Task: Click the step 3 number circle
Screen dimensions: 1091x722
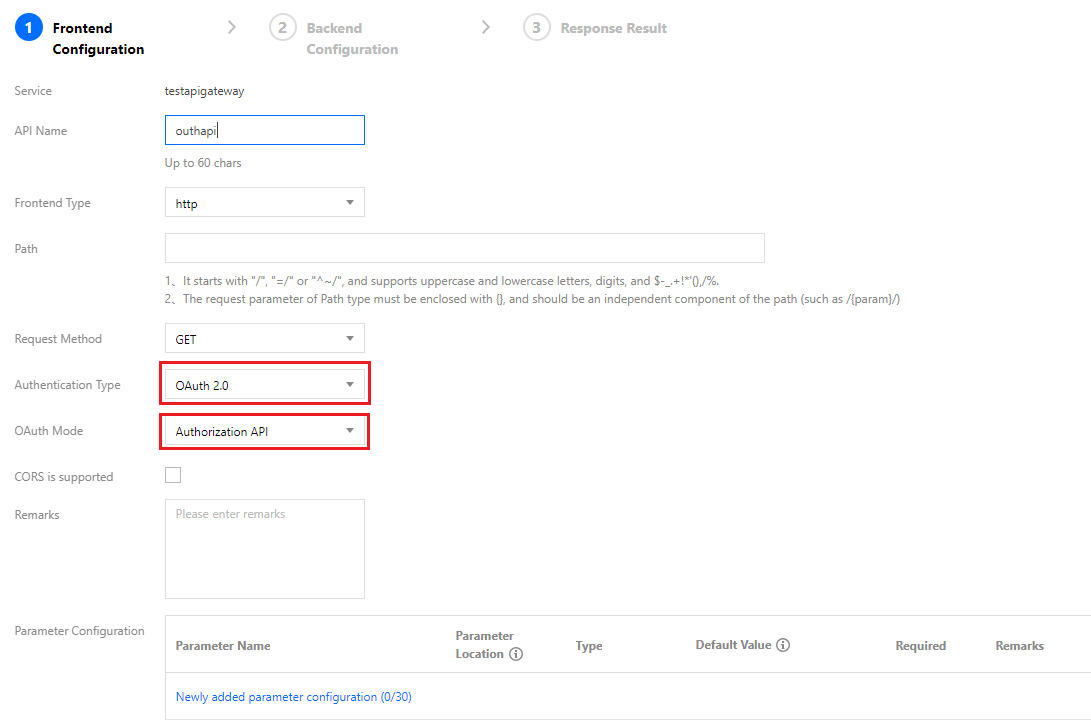Action: click(x=537, y=28)
